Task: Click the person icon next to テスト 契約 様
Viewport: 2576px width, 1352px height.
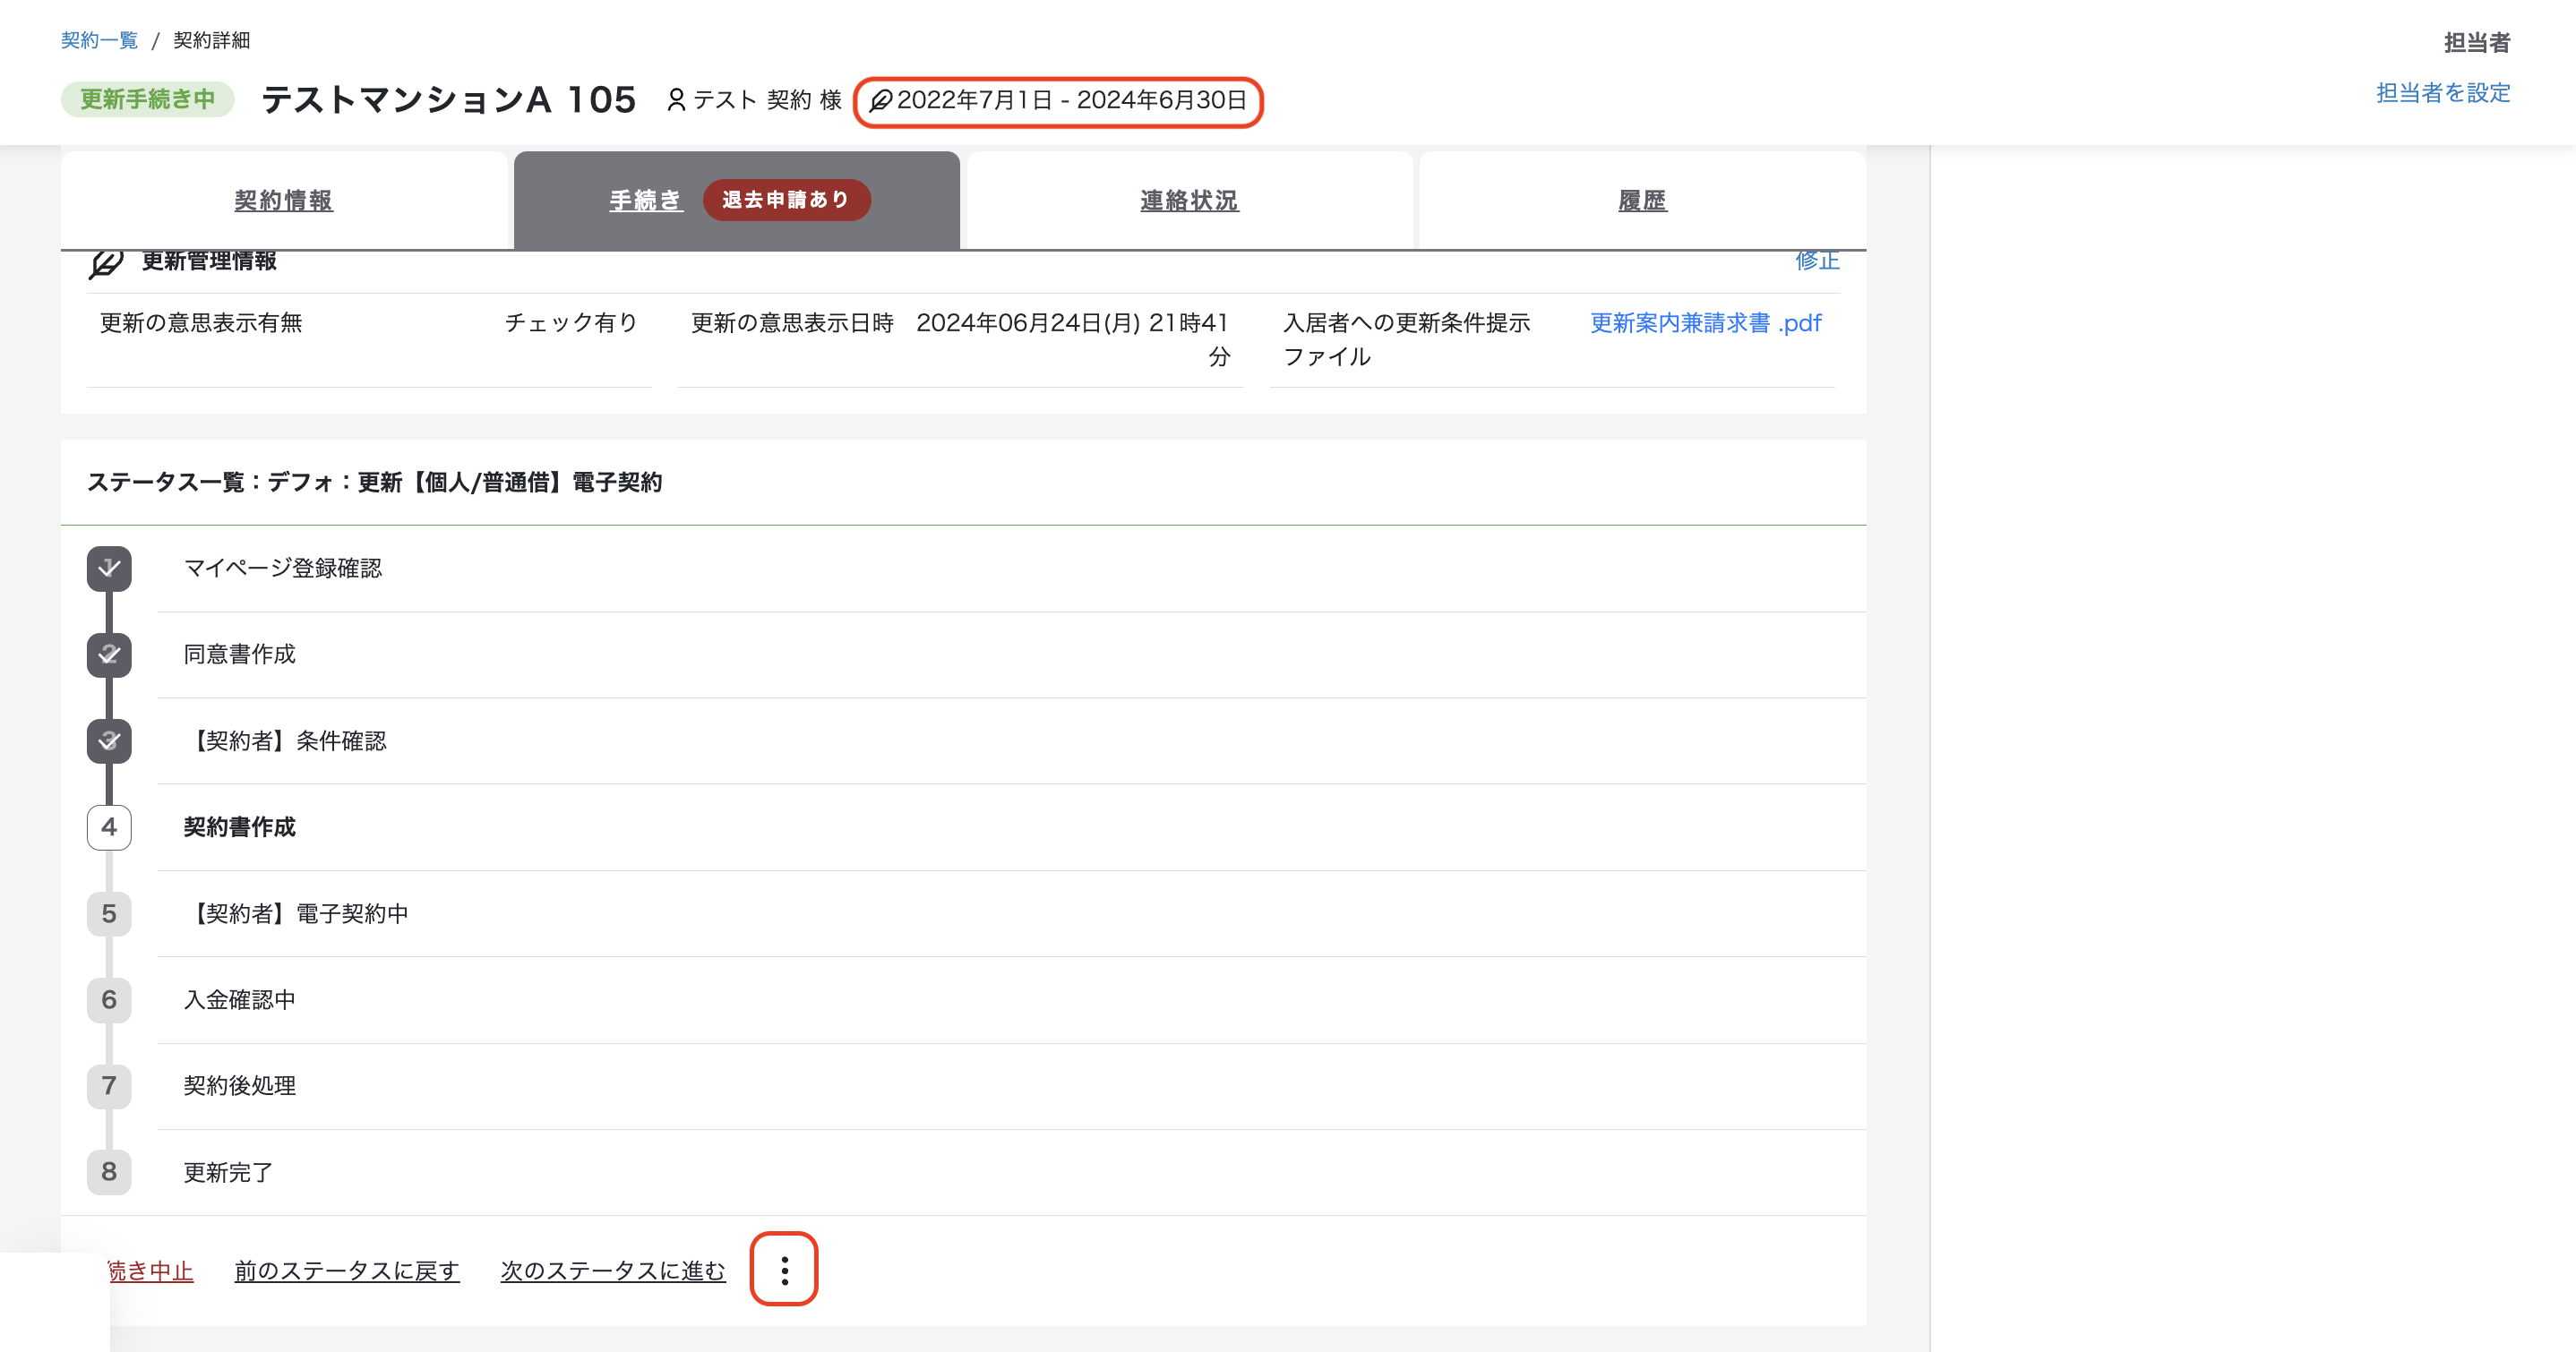Action: click(676, 100)
